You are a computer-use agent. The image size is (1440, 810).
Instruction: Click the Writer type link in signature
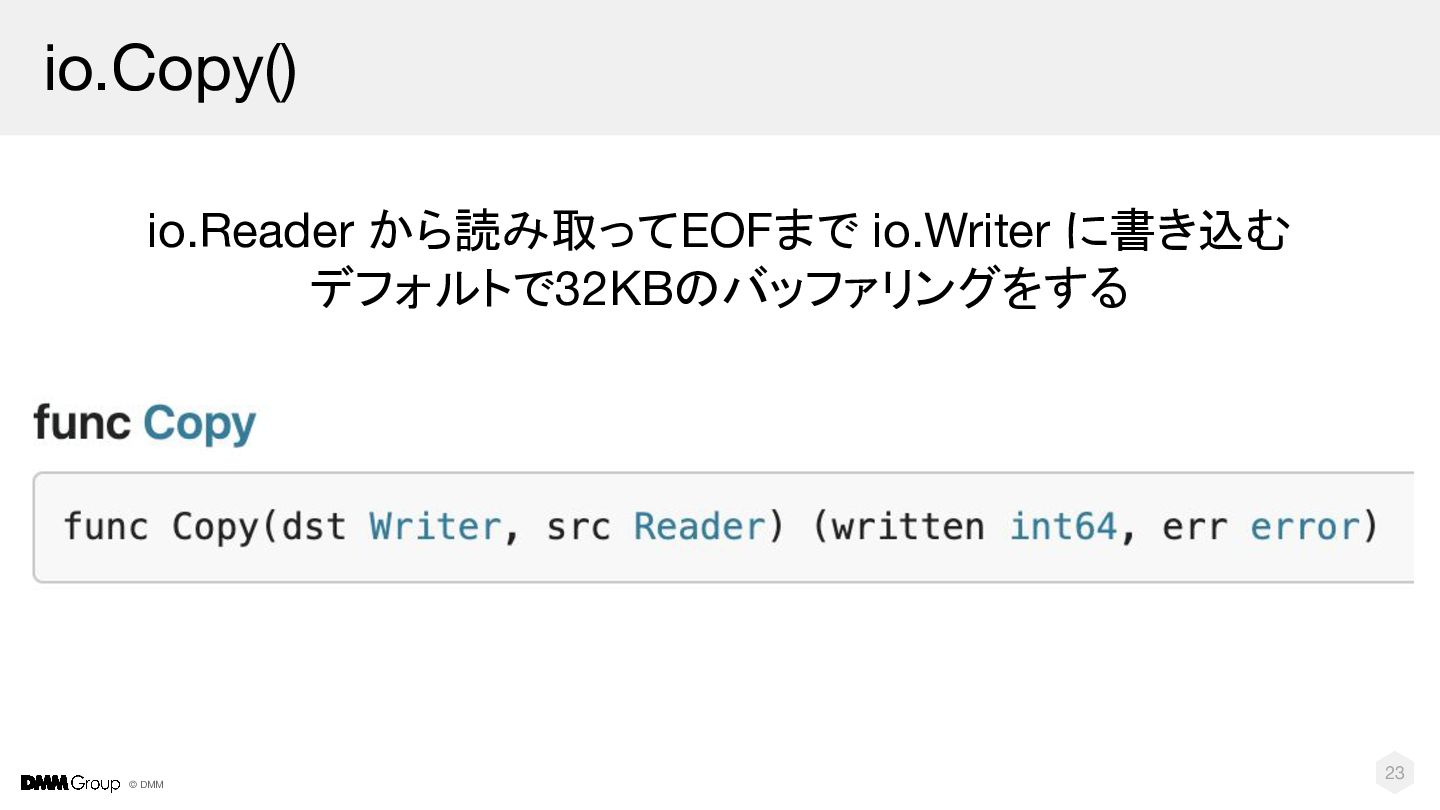tap(434, 526)
